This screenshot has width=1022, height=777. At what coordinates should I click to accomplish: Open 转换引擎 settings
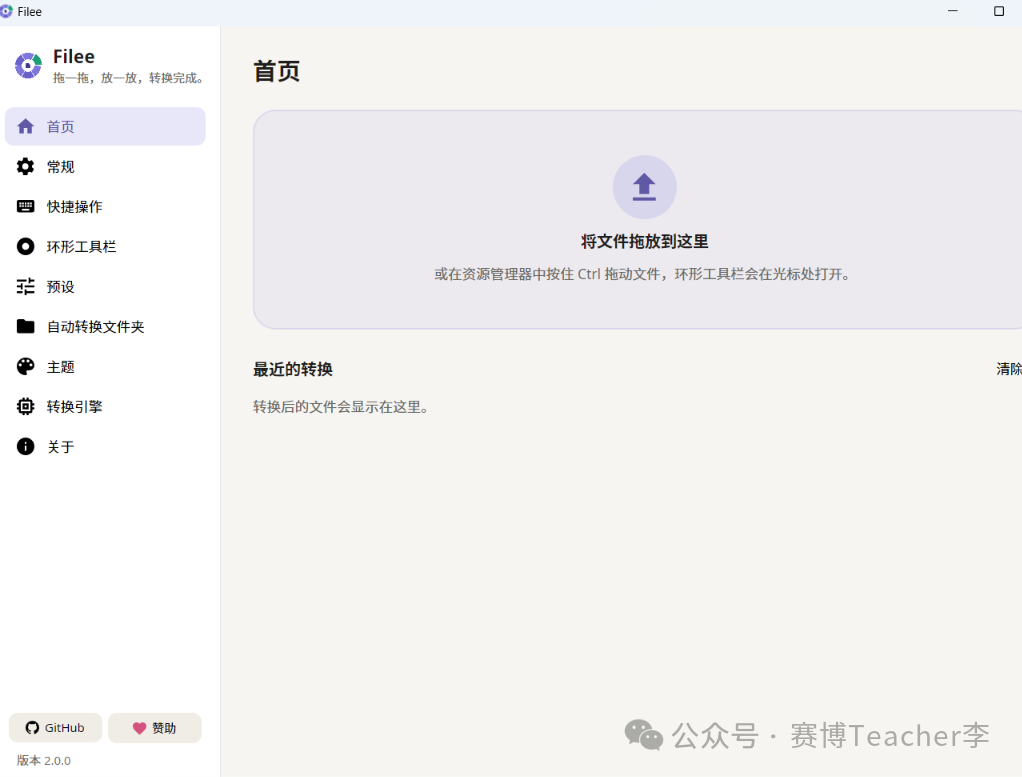click(x=105, y=407)
